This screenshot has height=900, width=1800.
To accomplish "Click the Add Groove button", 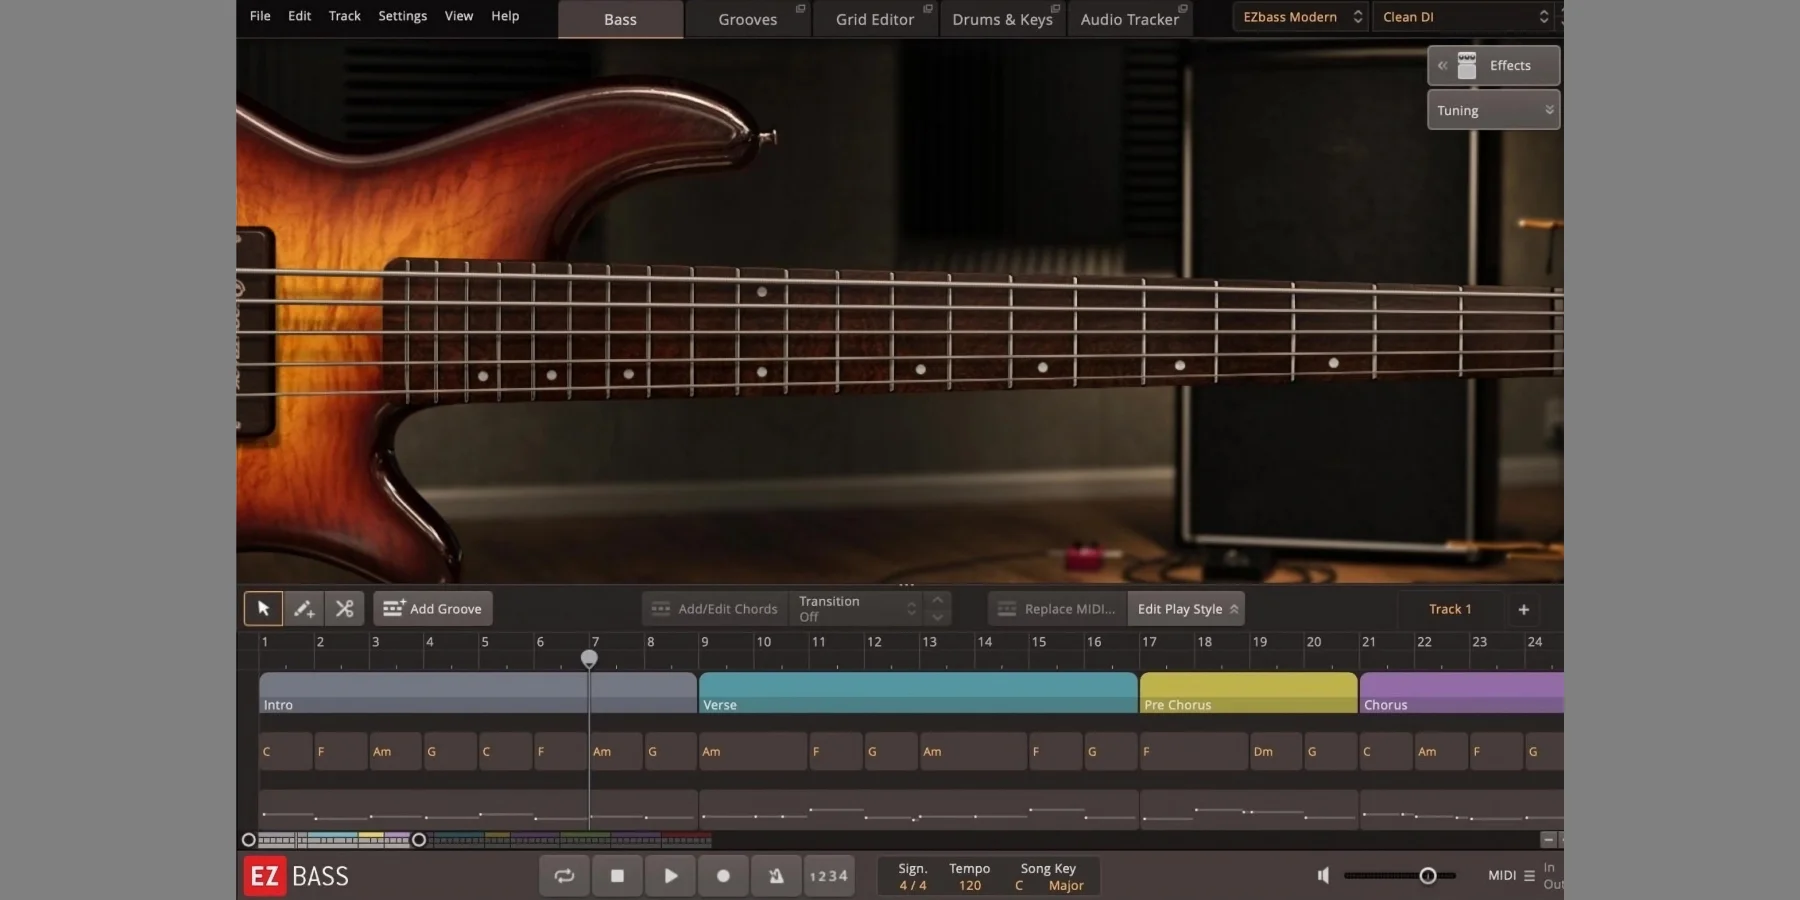I will pos(433,608).
